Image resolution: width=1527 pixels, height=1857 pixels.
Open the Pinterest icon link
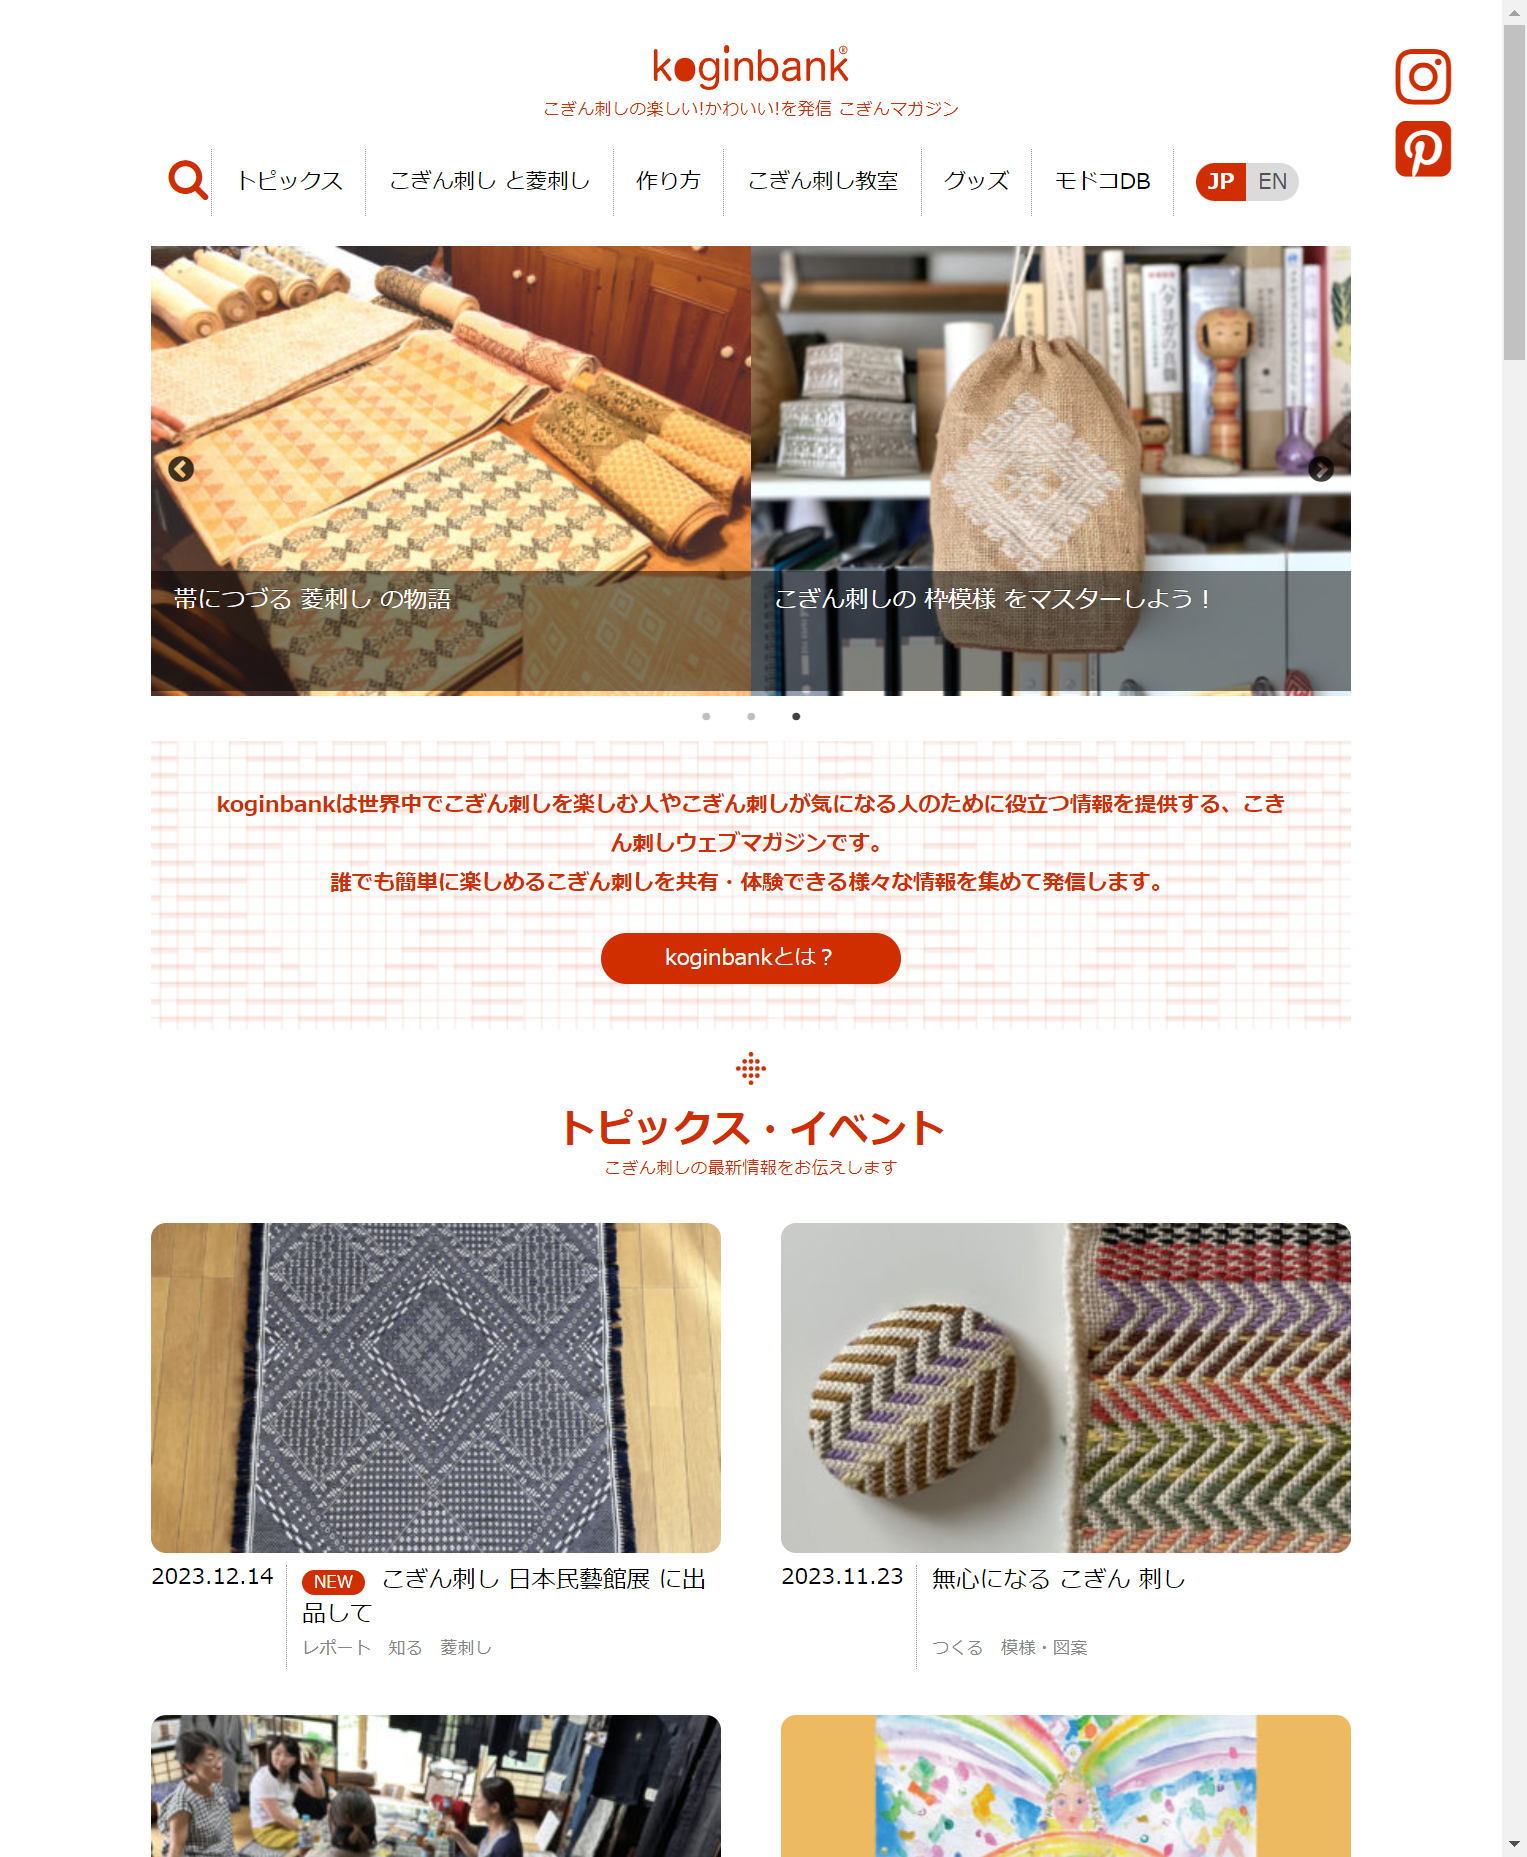1423,149
